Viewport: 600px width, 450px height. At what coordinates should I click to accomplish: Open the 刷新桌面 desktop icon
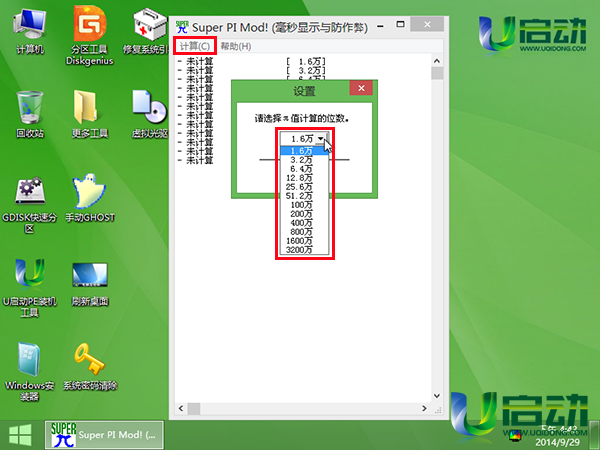pyautogui.click(x=90, y=284)
